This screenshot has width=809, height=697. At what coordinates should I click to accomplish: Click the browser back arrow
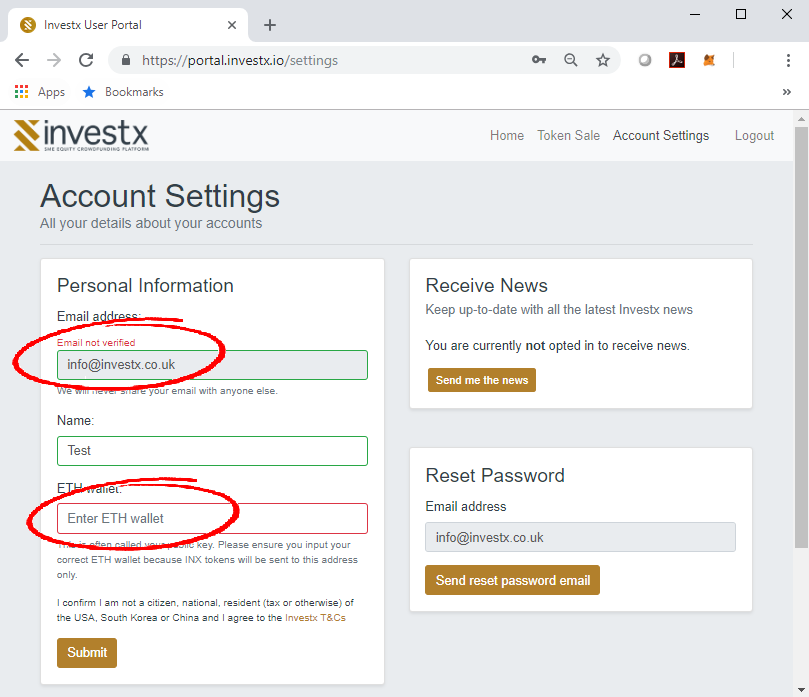pyautogui.click(x=22, y=60)
